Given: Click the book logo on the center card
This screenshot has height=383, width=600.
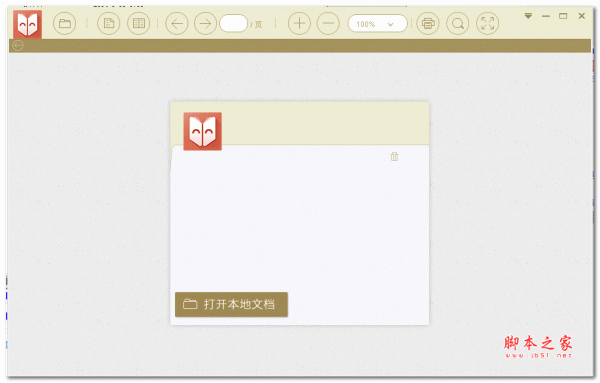Looking at the screenshot, I should 202,131.
